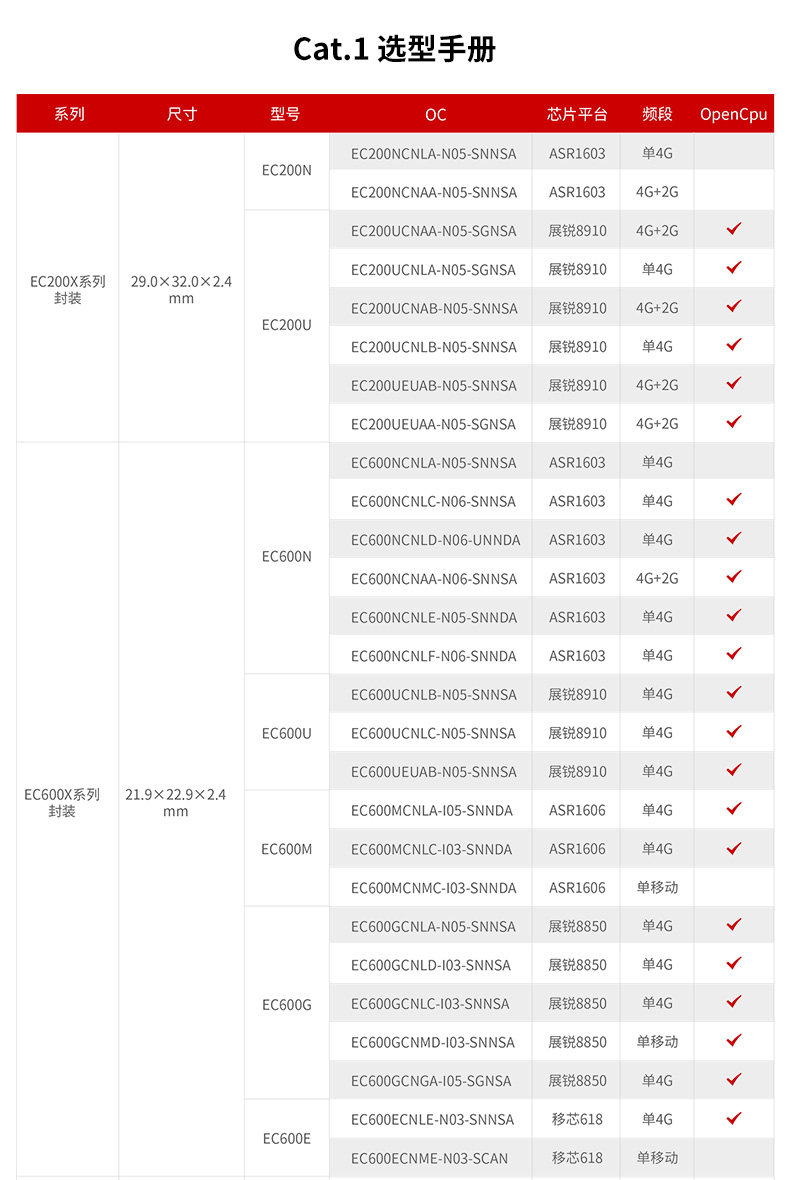Click the checkmark in EC600ECNLE-N03-SNNSA row
This screenshot has height=1180, width=790.
[x=734, y=1118]
